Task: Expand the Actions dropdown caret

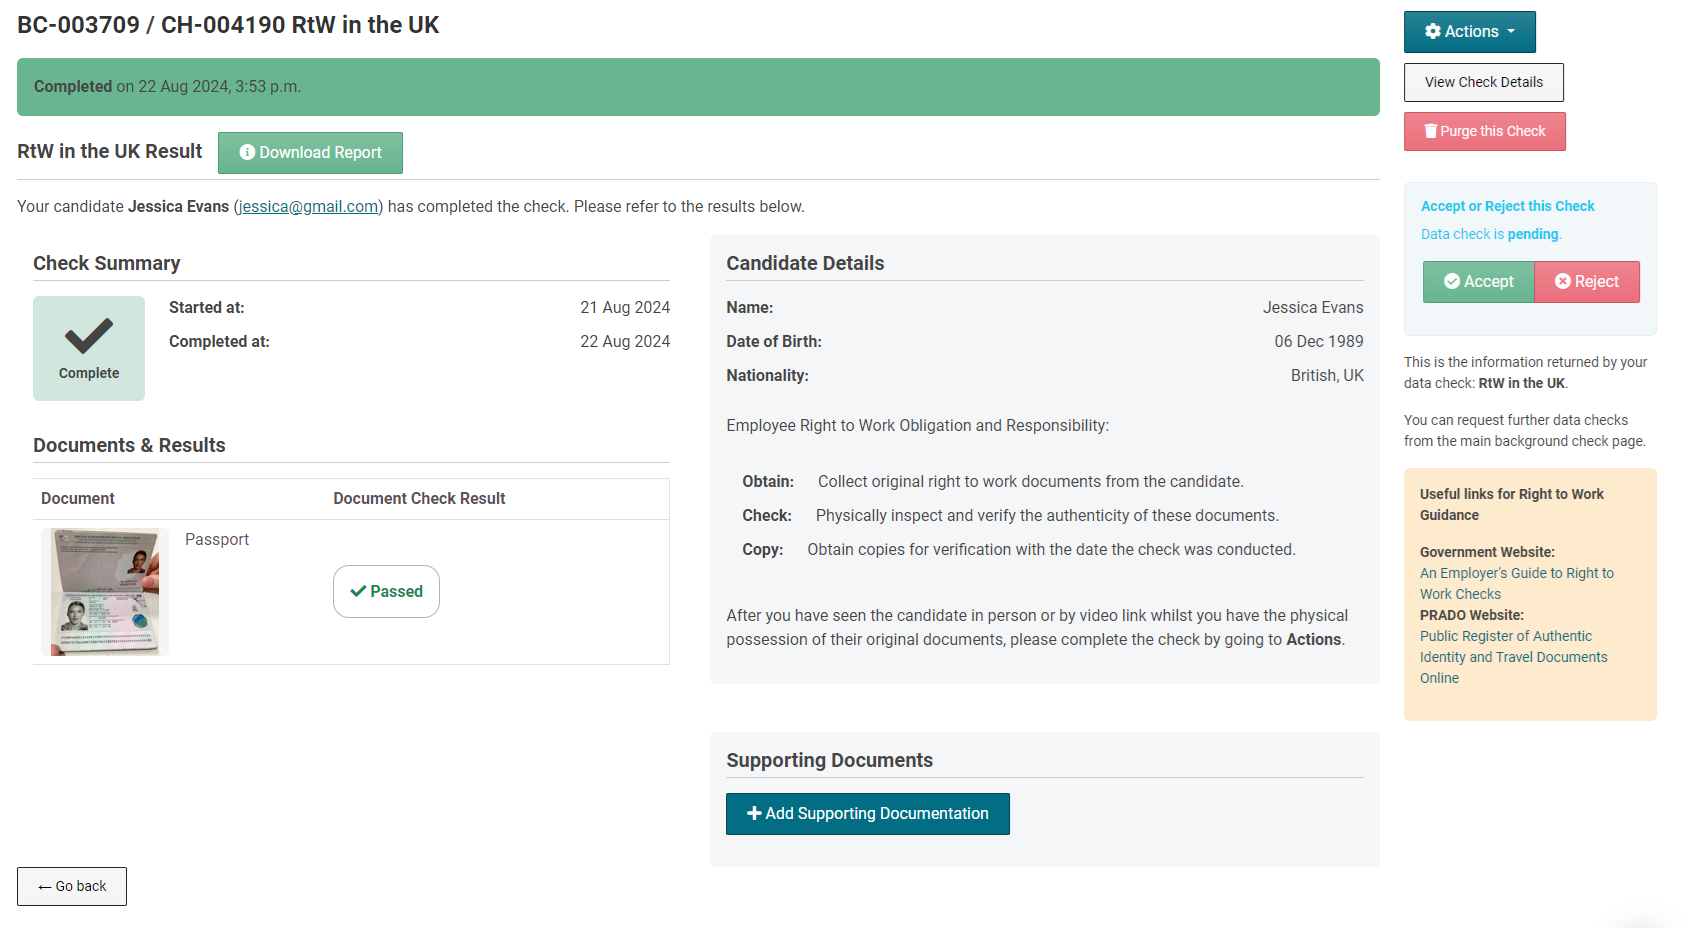Action: pos(1511,32)
